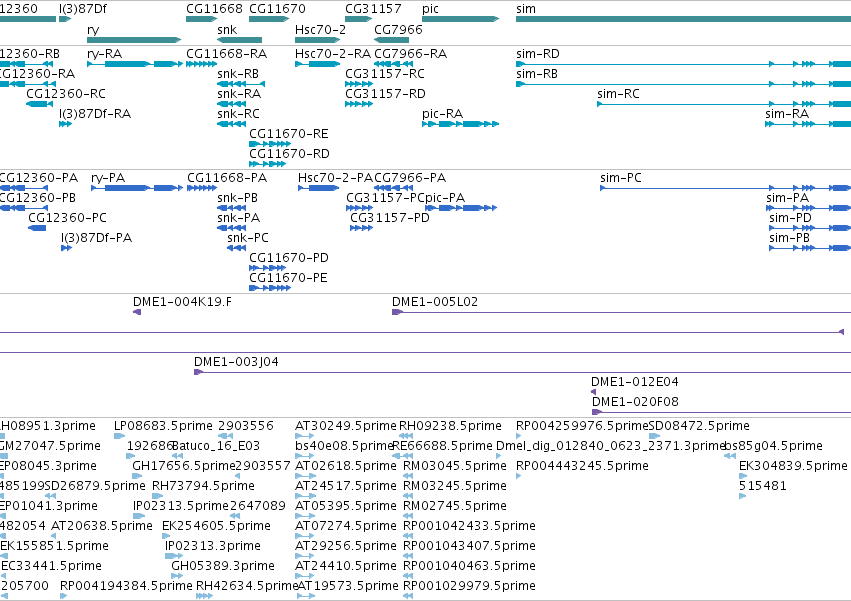Click the EK254605.5prime EST label
The height and width of the screenshot is (601, 851).
pyautogui.click(x=216, y=526)
